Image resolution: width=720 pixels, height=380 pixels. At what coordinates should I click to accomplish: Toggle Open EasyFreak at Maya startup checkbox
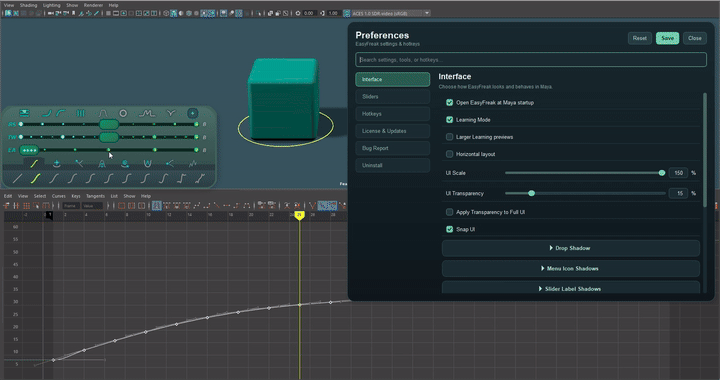(x=450, y=102)
